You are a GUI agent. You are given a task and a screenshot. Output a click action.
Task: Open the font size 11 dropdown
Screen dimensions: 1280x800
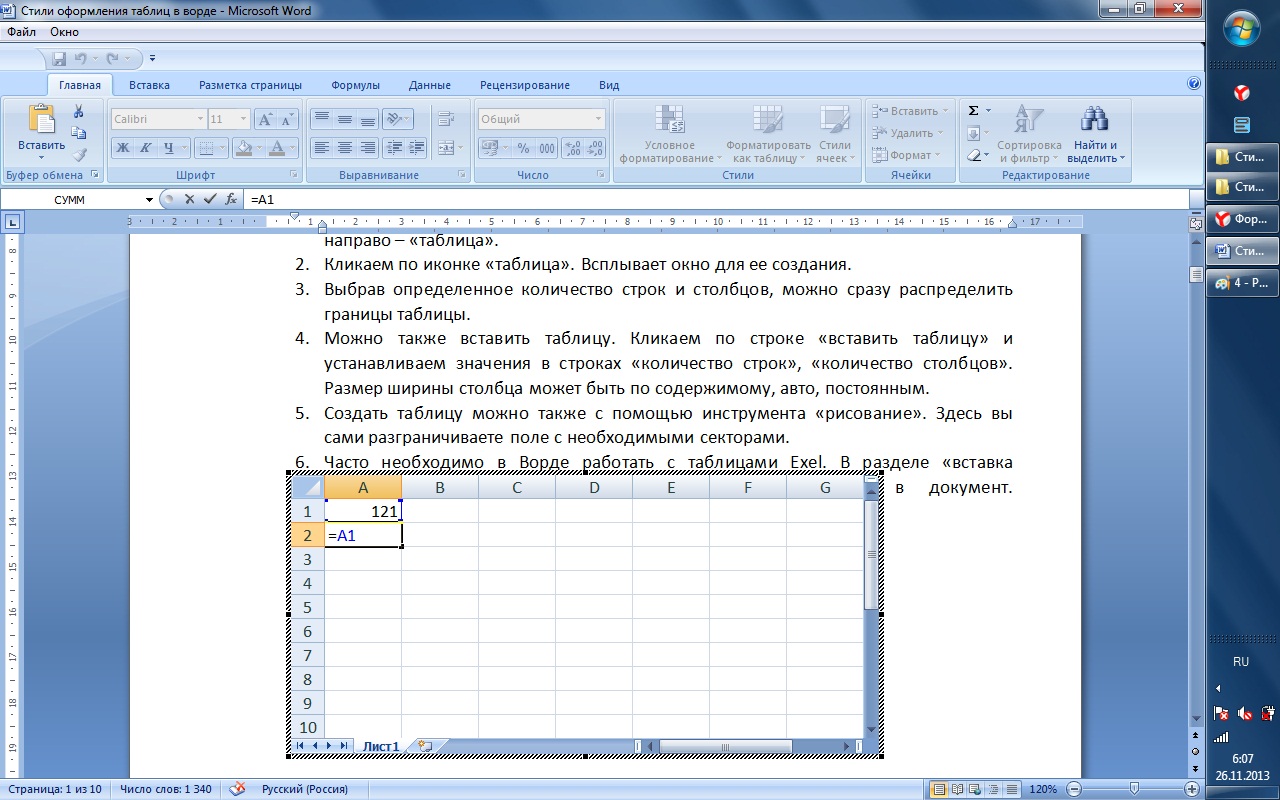pos(243,119)
